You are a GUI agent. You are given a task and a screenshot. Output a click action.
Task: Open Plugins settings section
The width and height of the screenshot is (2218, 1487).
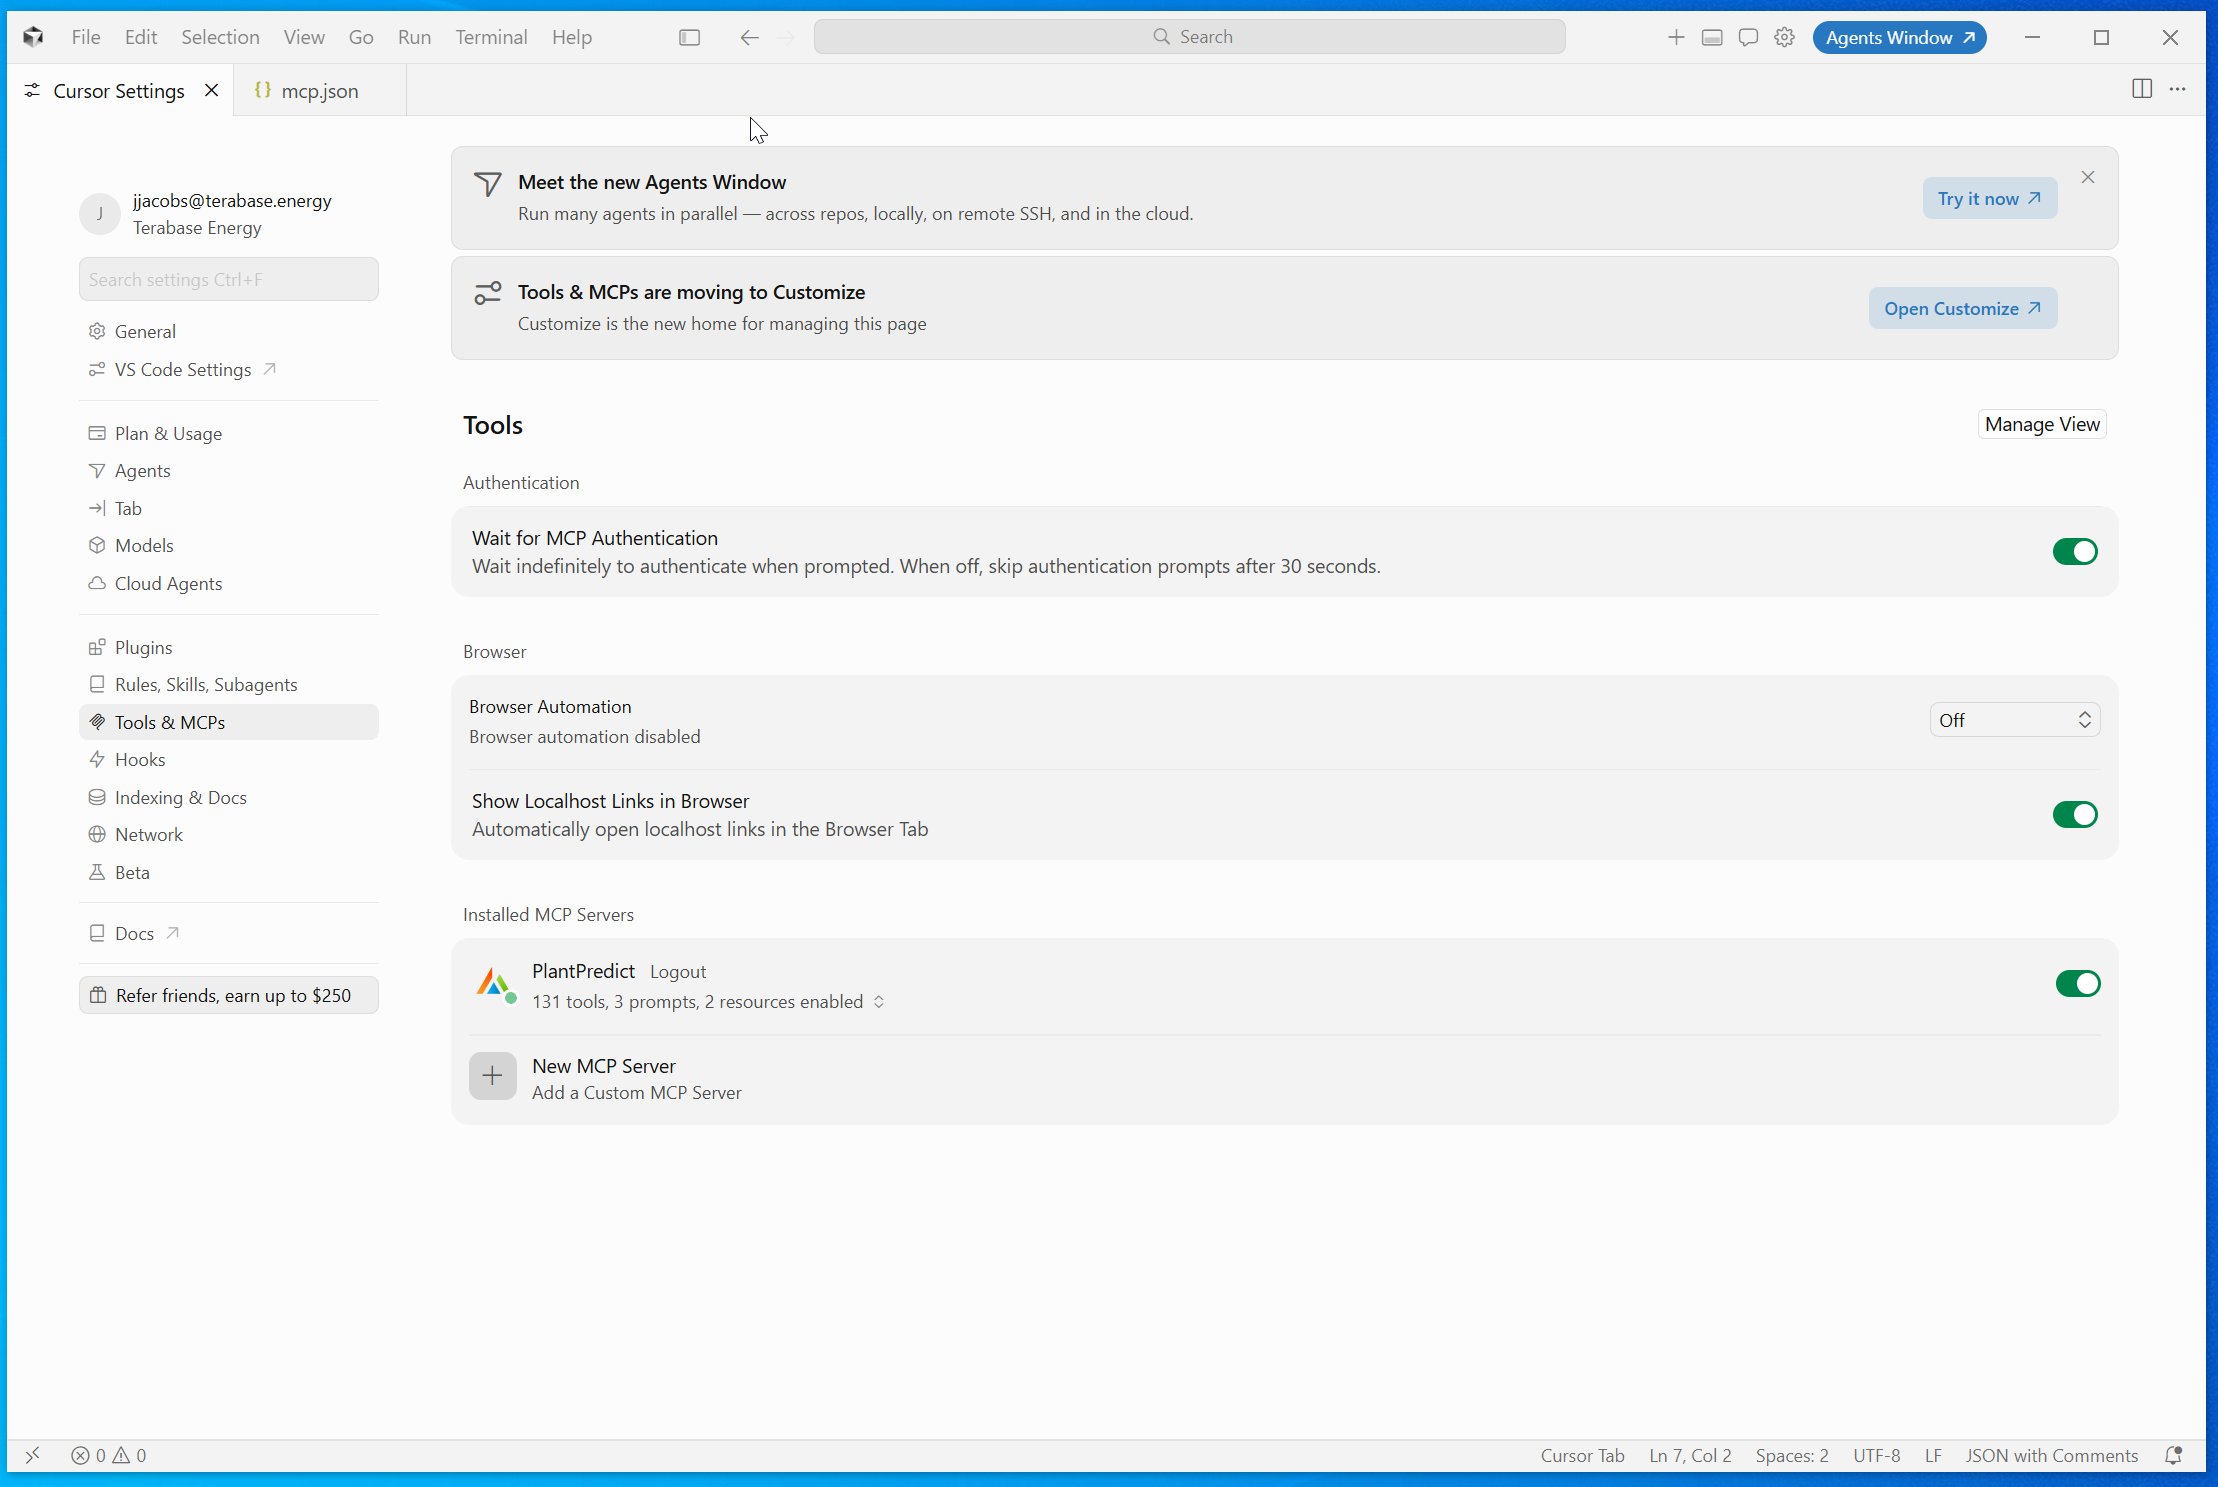[x=228, y=647]
